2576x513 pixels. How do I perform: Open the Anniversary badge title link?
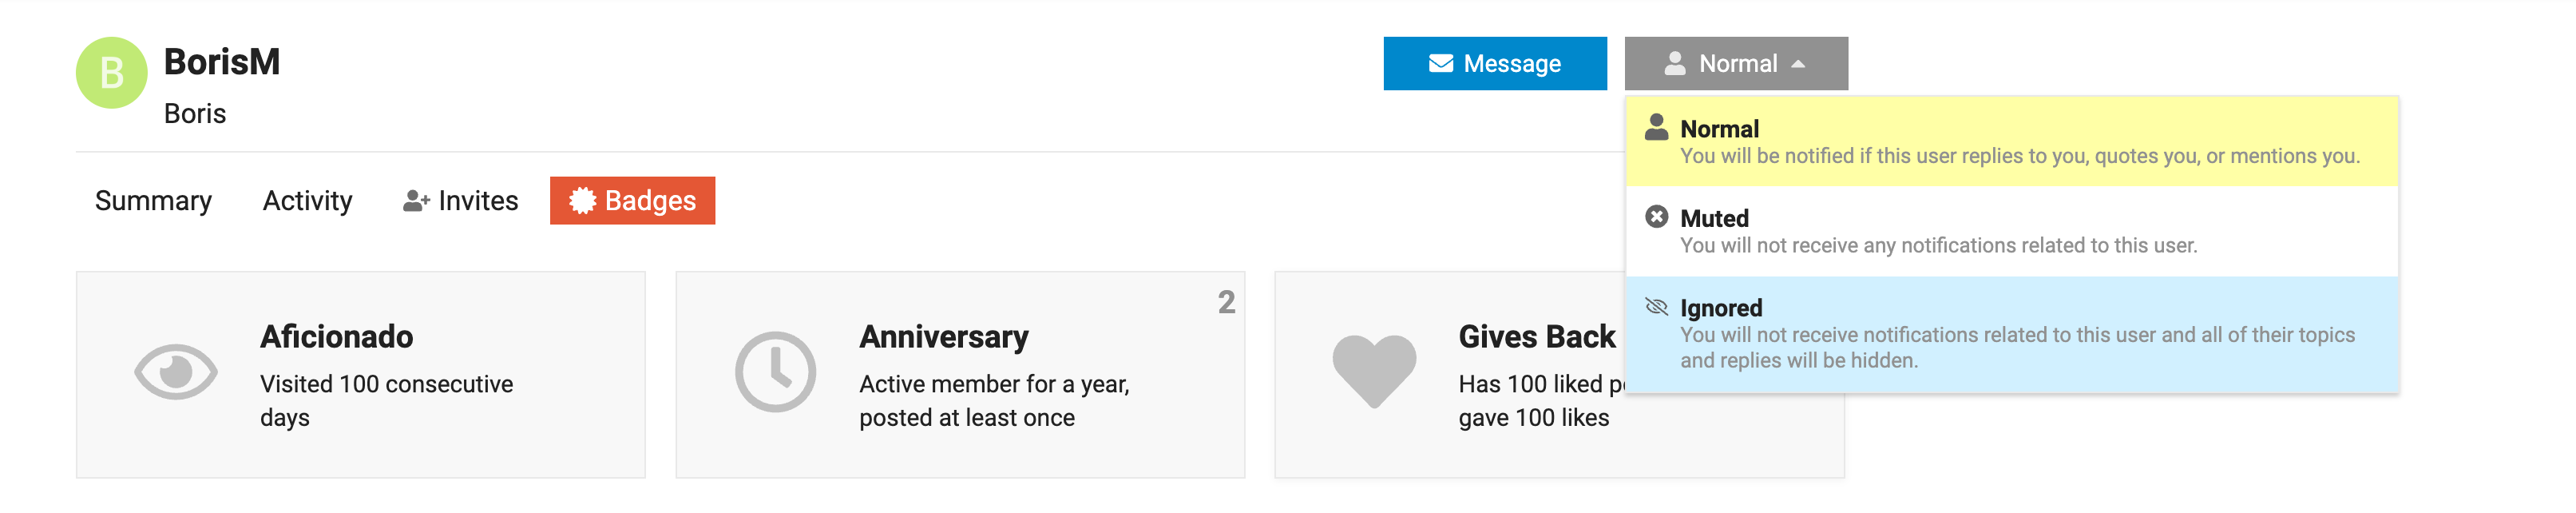pos(944,337)
